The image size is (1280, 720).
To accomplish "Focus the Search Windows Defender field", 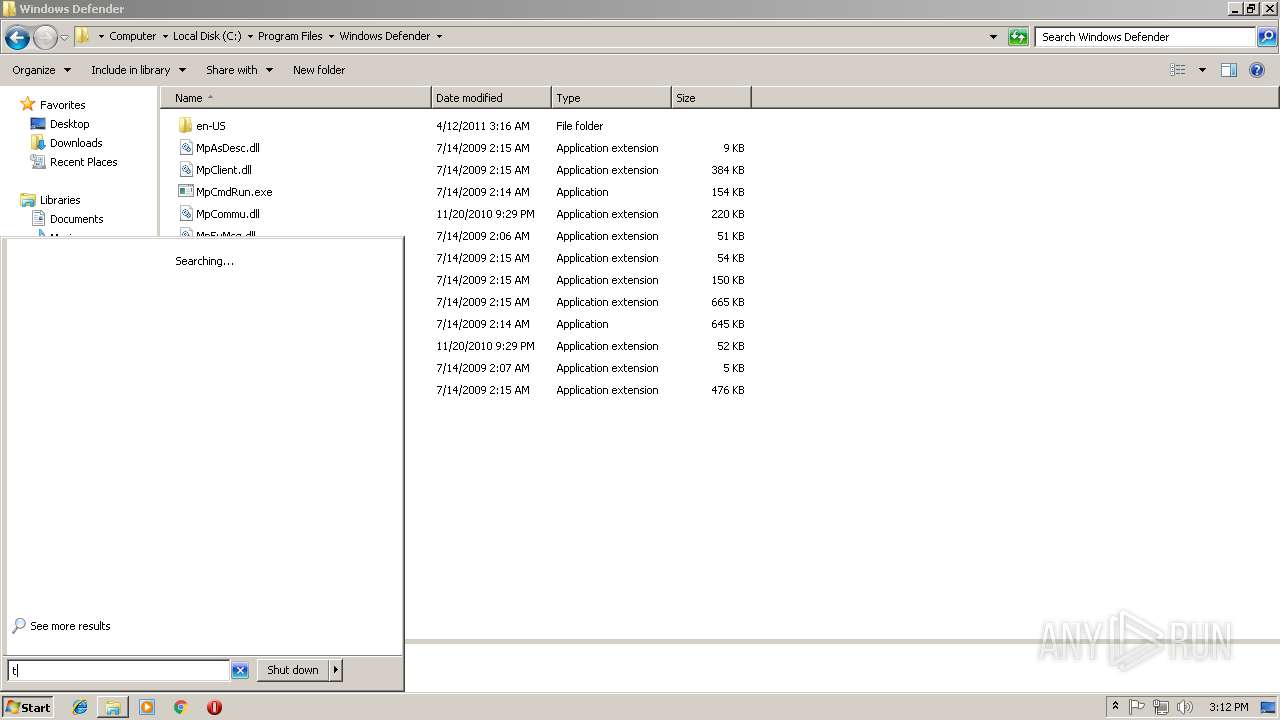I will tap(1146, 37).
